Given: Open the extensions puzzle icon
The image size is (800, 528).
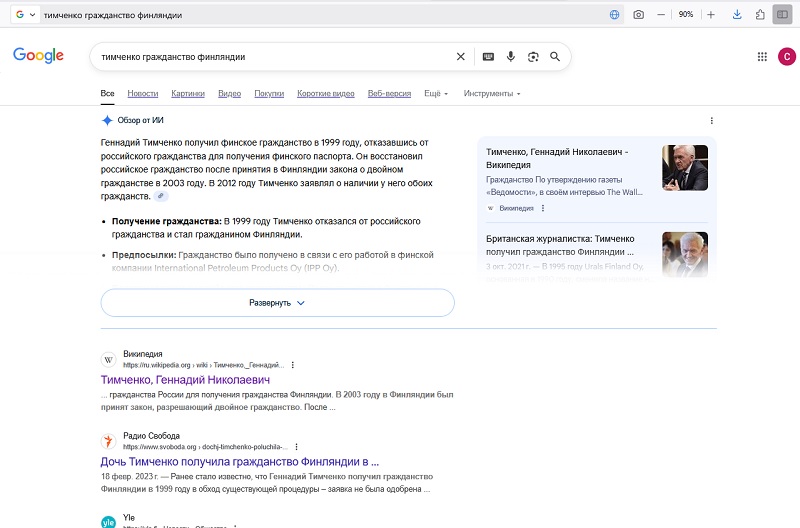Looking at the screenshot, I should point(760,15).
